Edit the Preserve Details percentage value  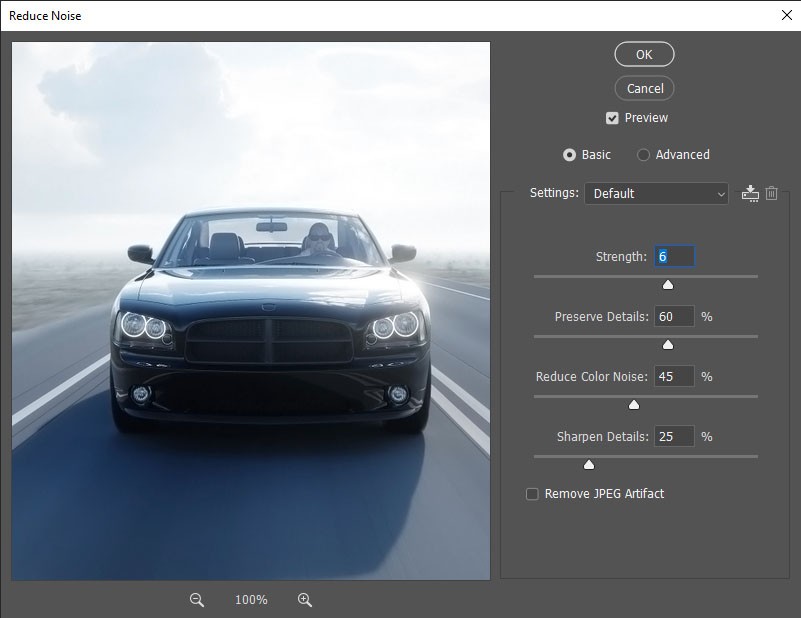pyautogui.click(x=674, y=316)
